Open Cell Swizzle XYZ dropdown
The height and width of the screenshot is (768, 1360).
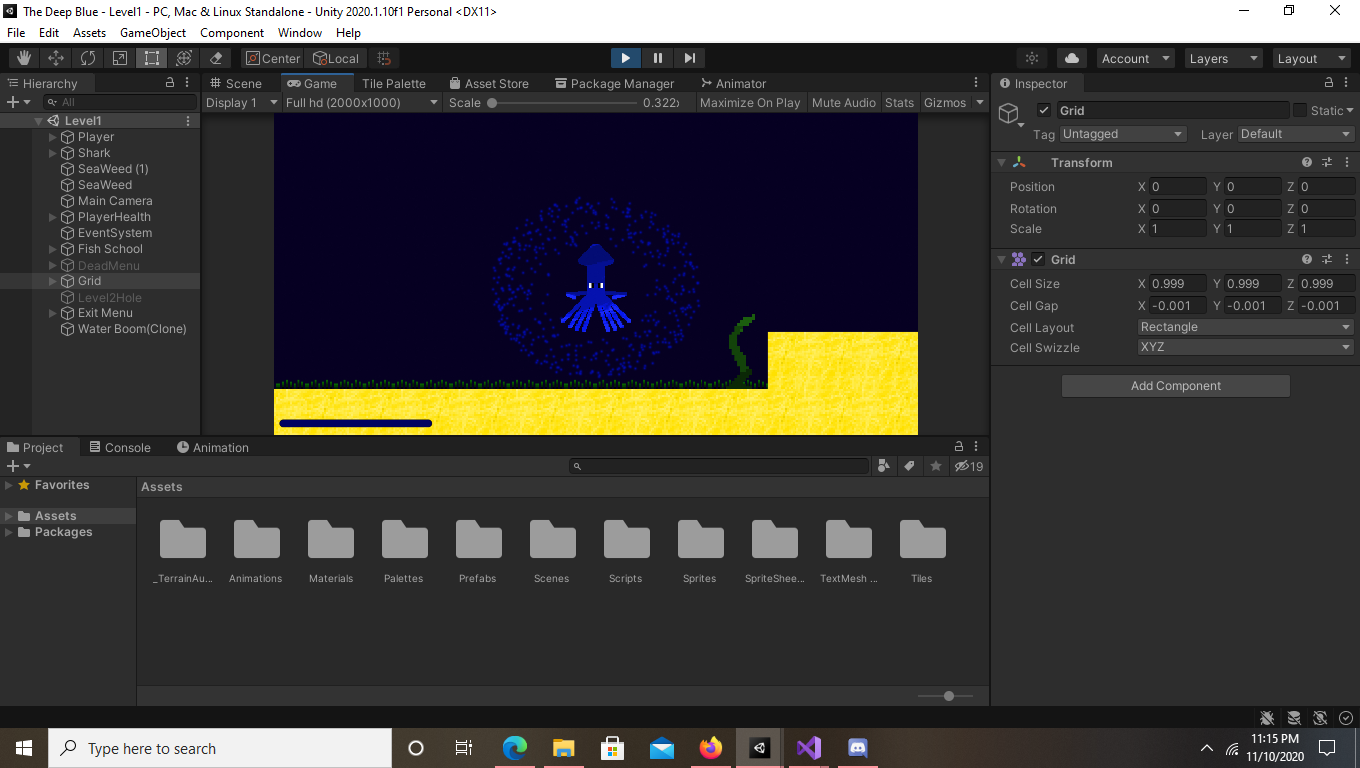pyautogui.click(x=1245, y=347)
